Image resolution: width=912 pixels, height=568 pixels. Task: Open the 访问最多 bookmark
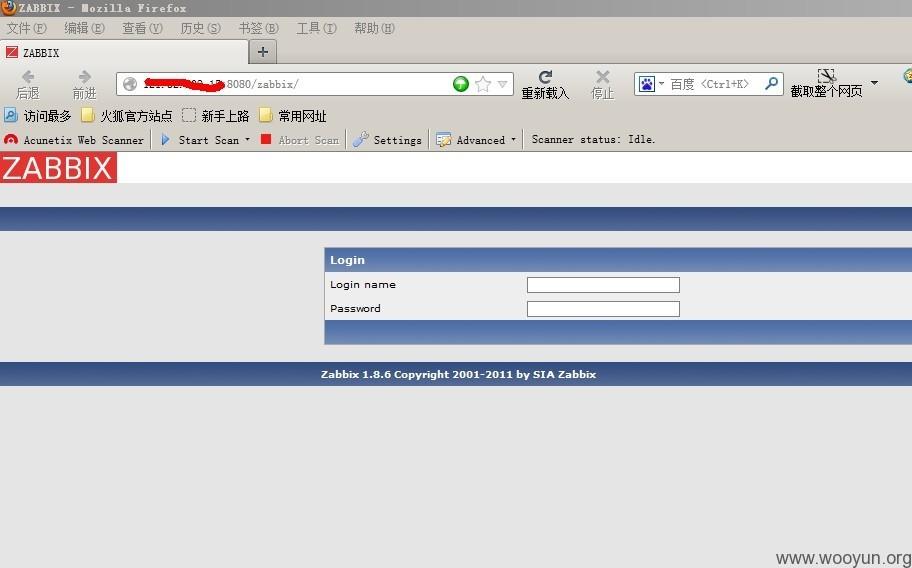click(x=37, y=116)
